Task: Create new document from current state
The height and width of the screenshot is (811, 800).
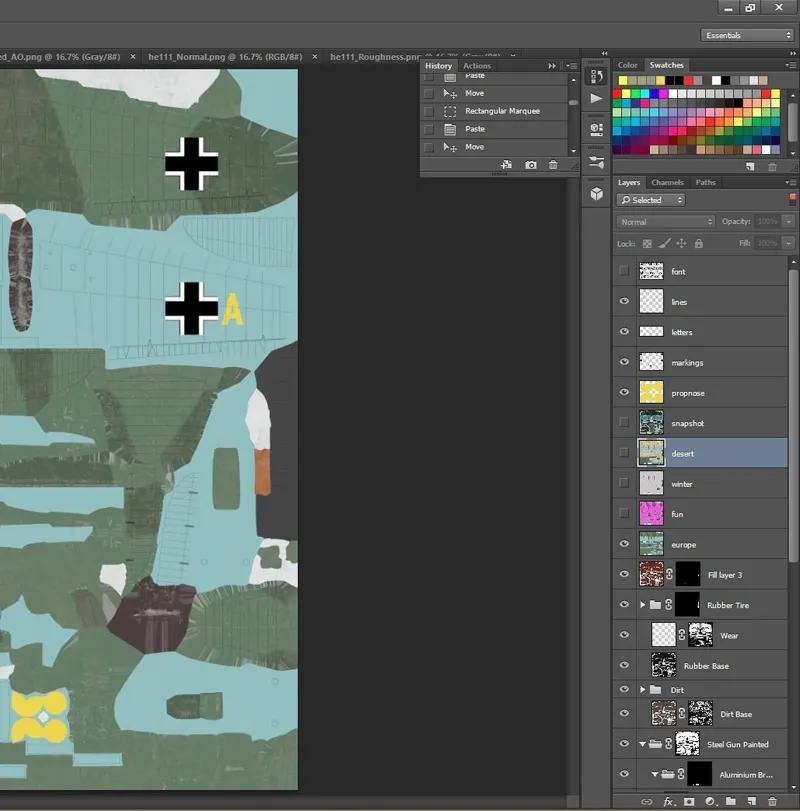Action: tap(507, 165)
